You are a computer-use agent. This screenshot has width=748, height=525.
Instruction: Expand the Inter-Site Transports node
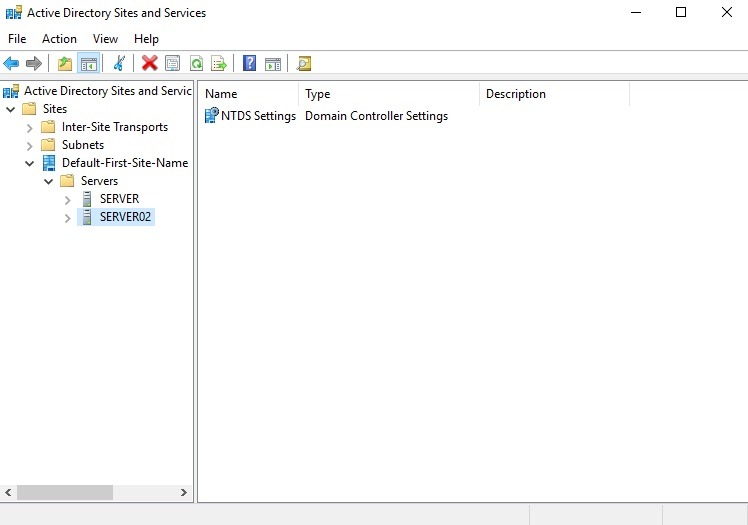pyautogui.click(x=30, y=128)
